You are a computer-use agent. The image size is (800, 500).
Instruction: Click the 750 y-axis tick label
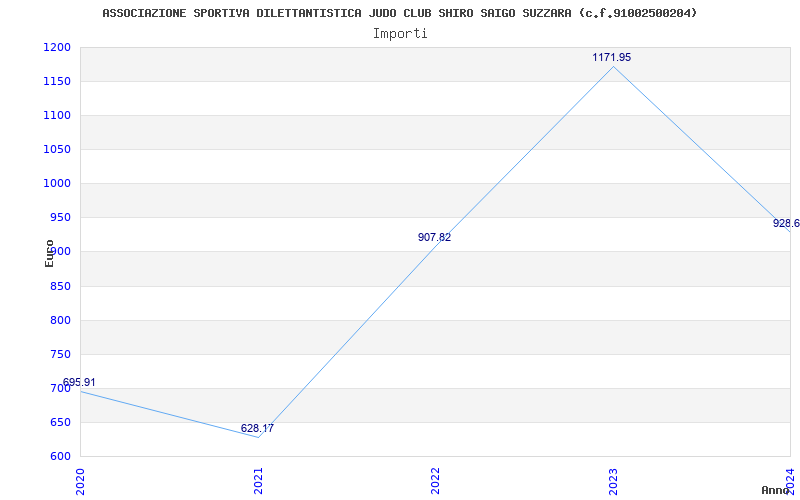60,355
